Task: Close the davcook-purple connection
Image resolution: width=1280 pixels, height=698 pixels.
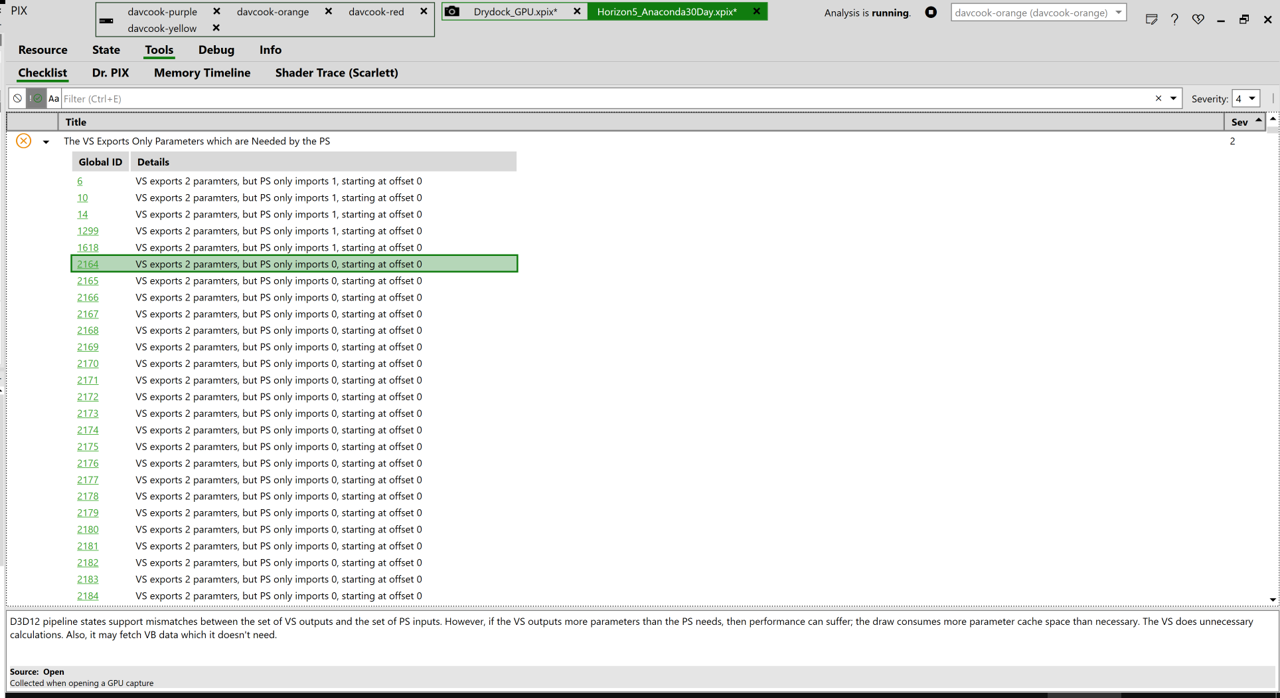Action: (x=216, y=12)
